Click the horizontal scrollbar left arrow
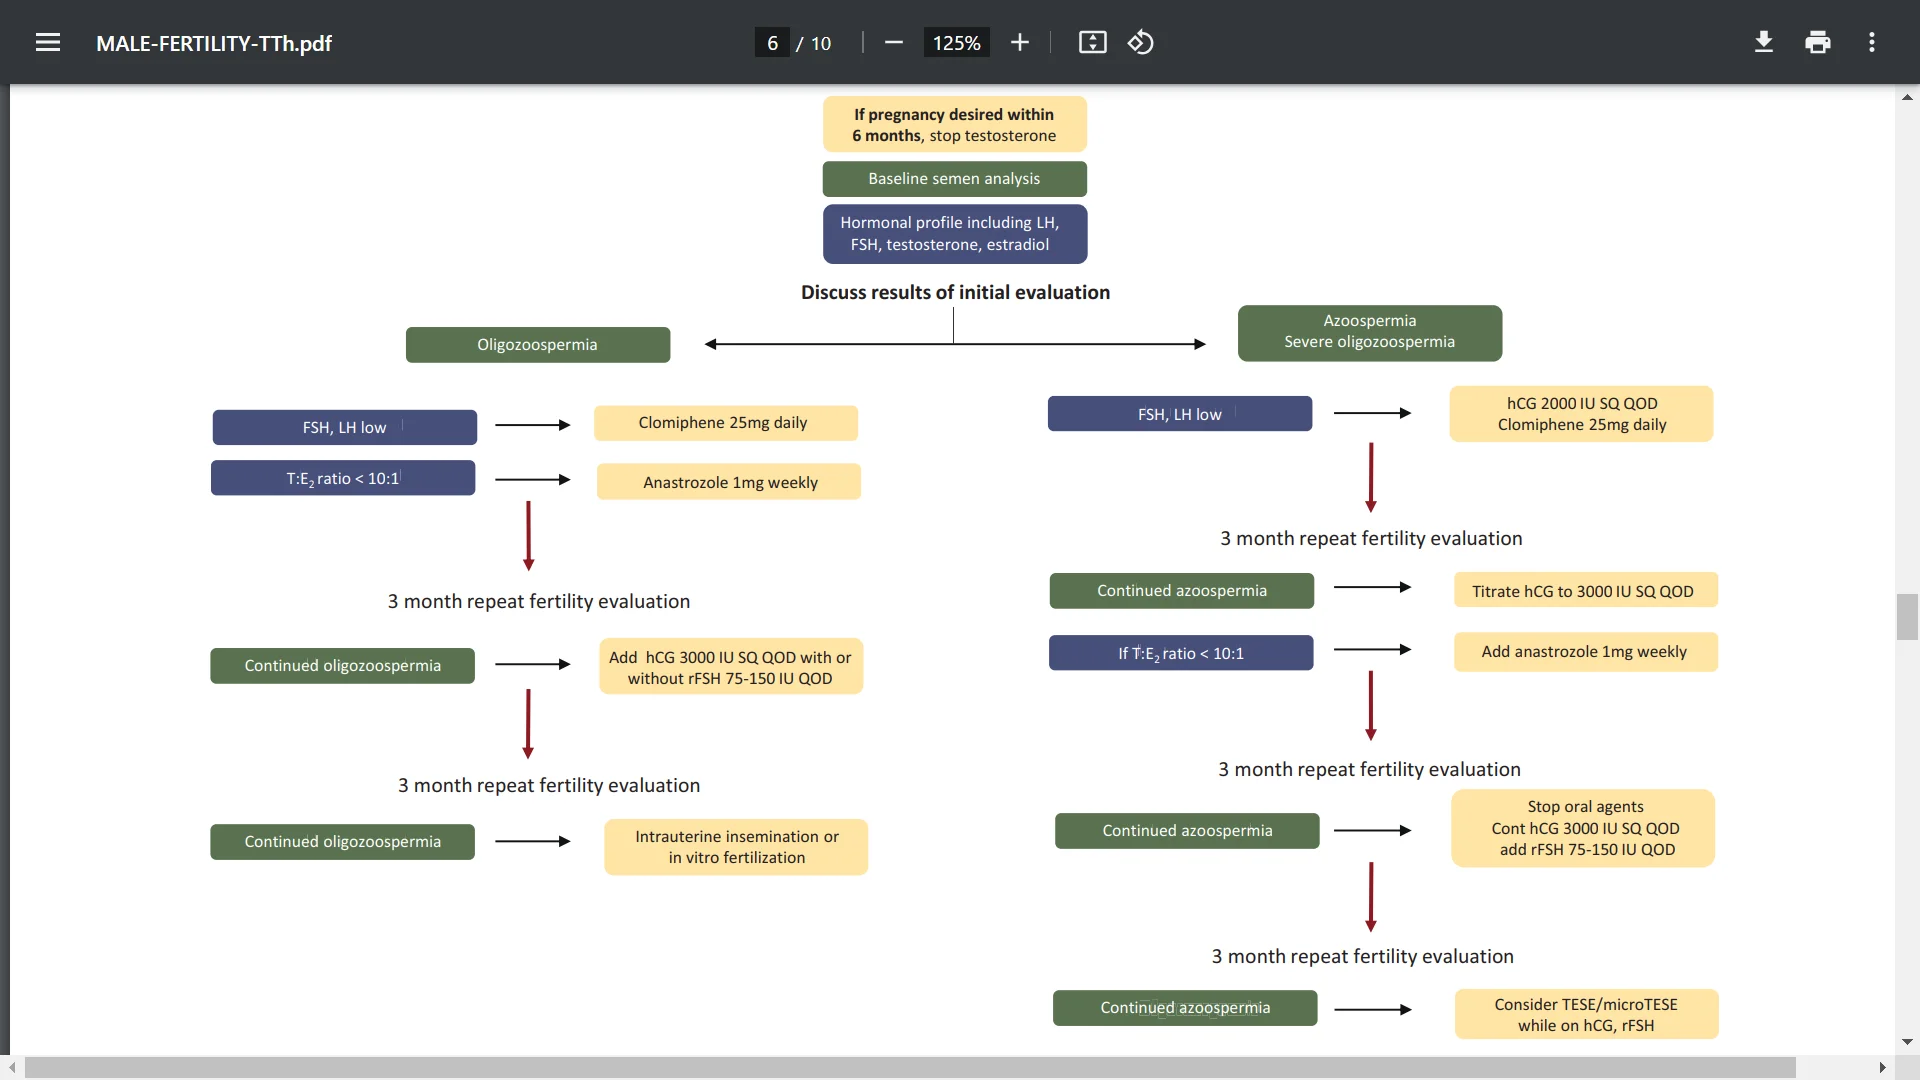Viewport: 1920px width, 1080px height. (12, 1068)
